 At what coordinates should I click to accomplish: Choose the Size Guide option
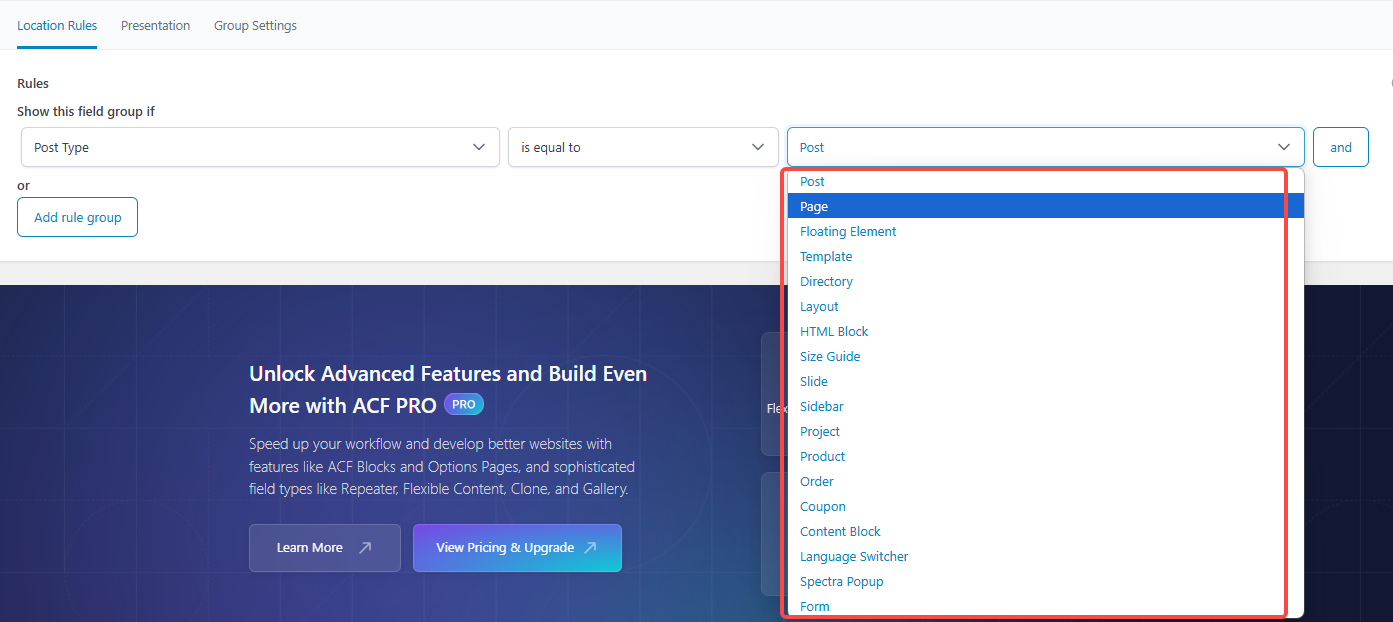point(830,356)
